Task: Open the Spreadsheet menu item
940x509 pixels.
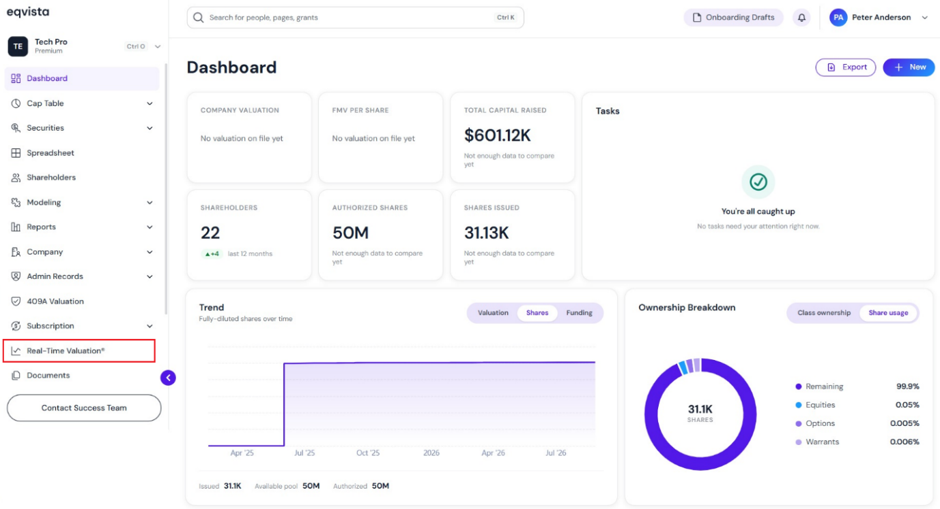Action: coord(82,153)
